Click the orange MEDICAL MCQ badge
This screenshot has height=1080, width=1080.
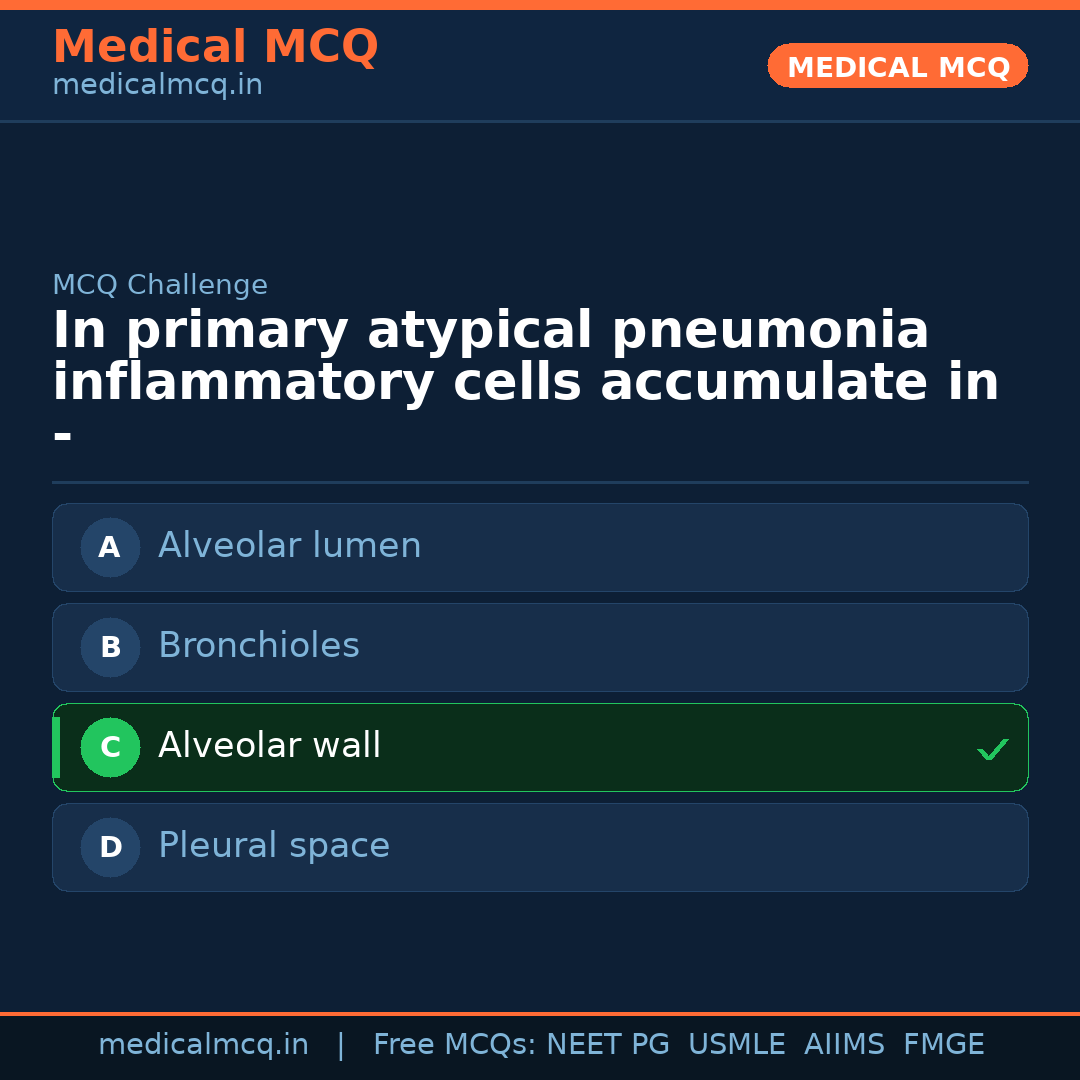[x=897, y=67]
